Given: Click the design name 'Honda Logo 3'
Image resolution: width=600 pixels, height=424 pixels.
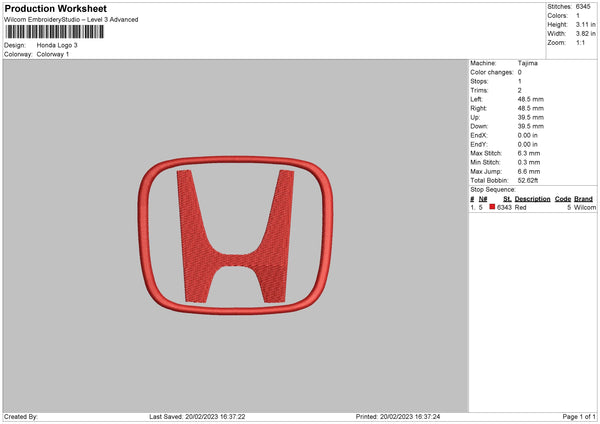Looking at the screenshot, I should point(57,45).
